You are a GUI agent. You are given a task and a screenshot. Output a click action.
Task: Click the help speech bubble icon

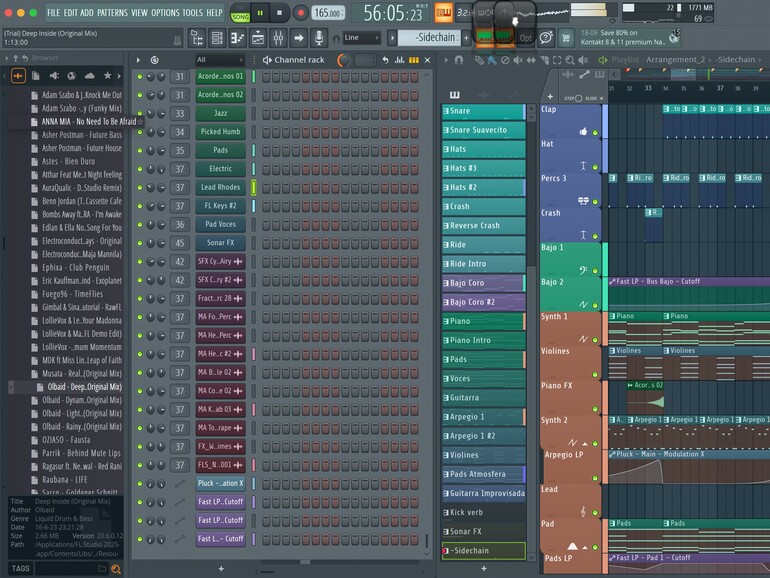(x=546, y=38)
